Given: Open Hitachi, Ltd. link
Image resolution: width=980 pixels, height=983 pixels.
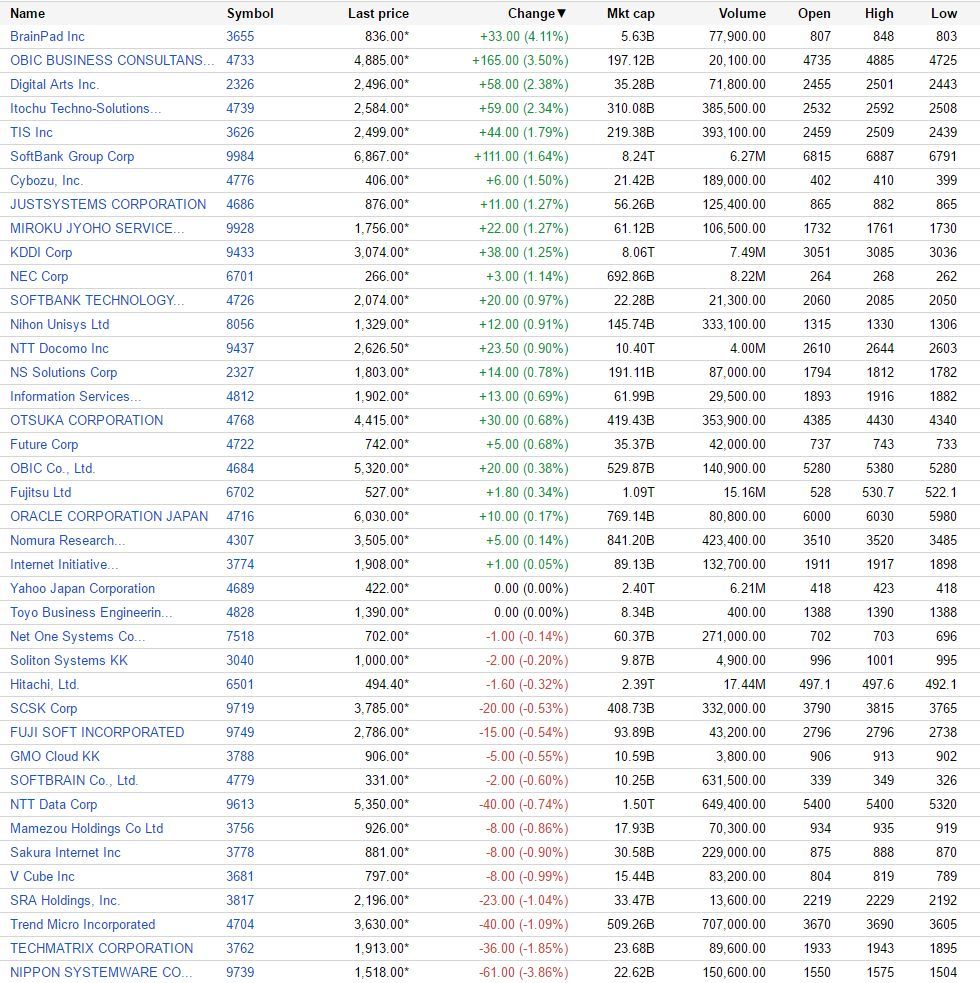Looking at the screenshot, I should pos(45,685).
